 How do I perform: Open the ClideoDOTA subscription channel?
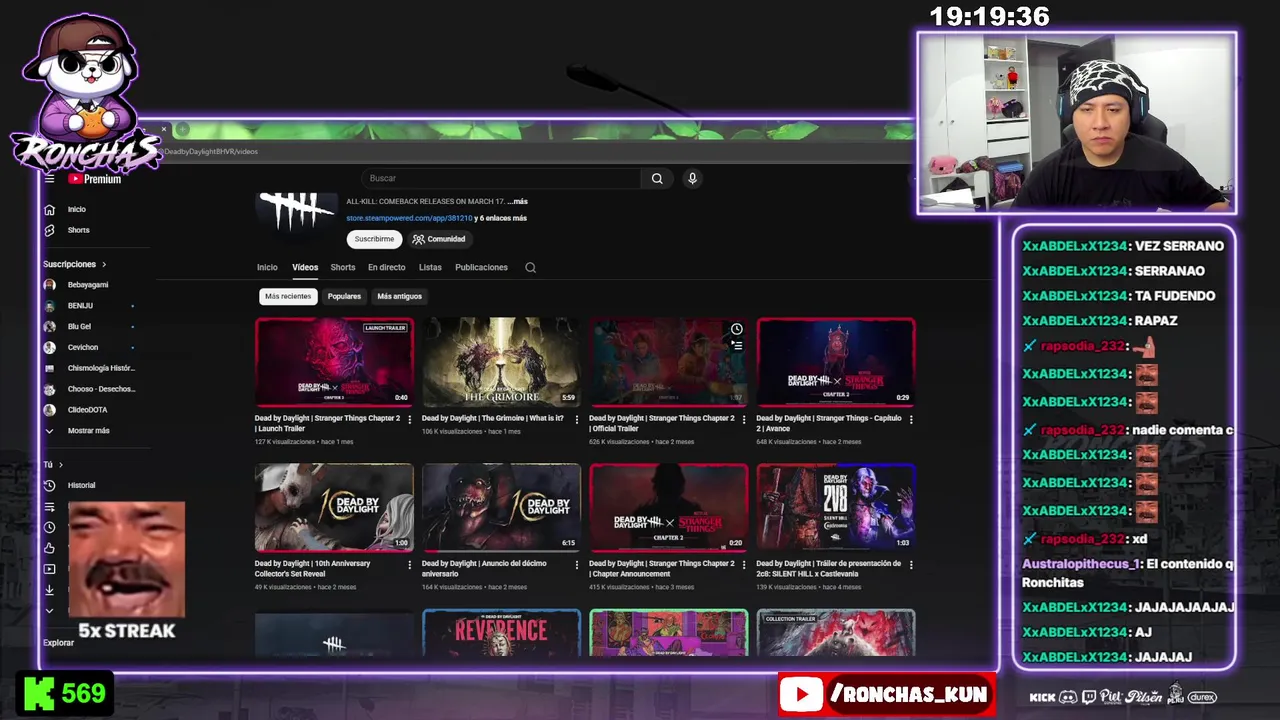[88, 410]
